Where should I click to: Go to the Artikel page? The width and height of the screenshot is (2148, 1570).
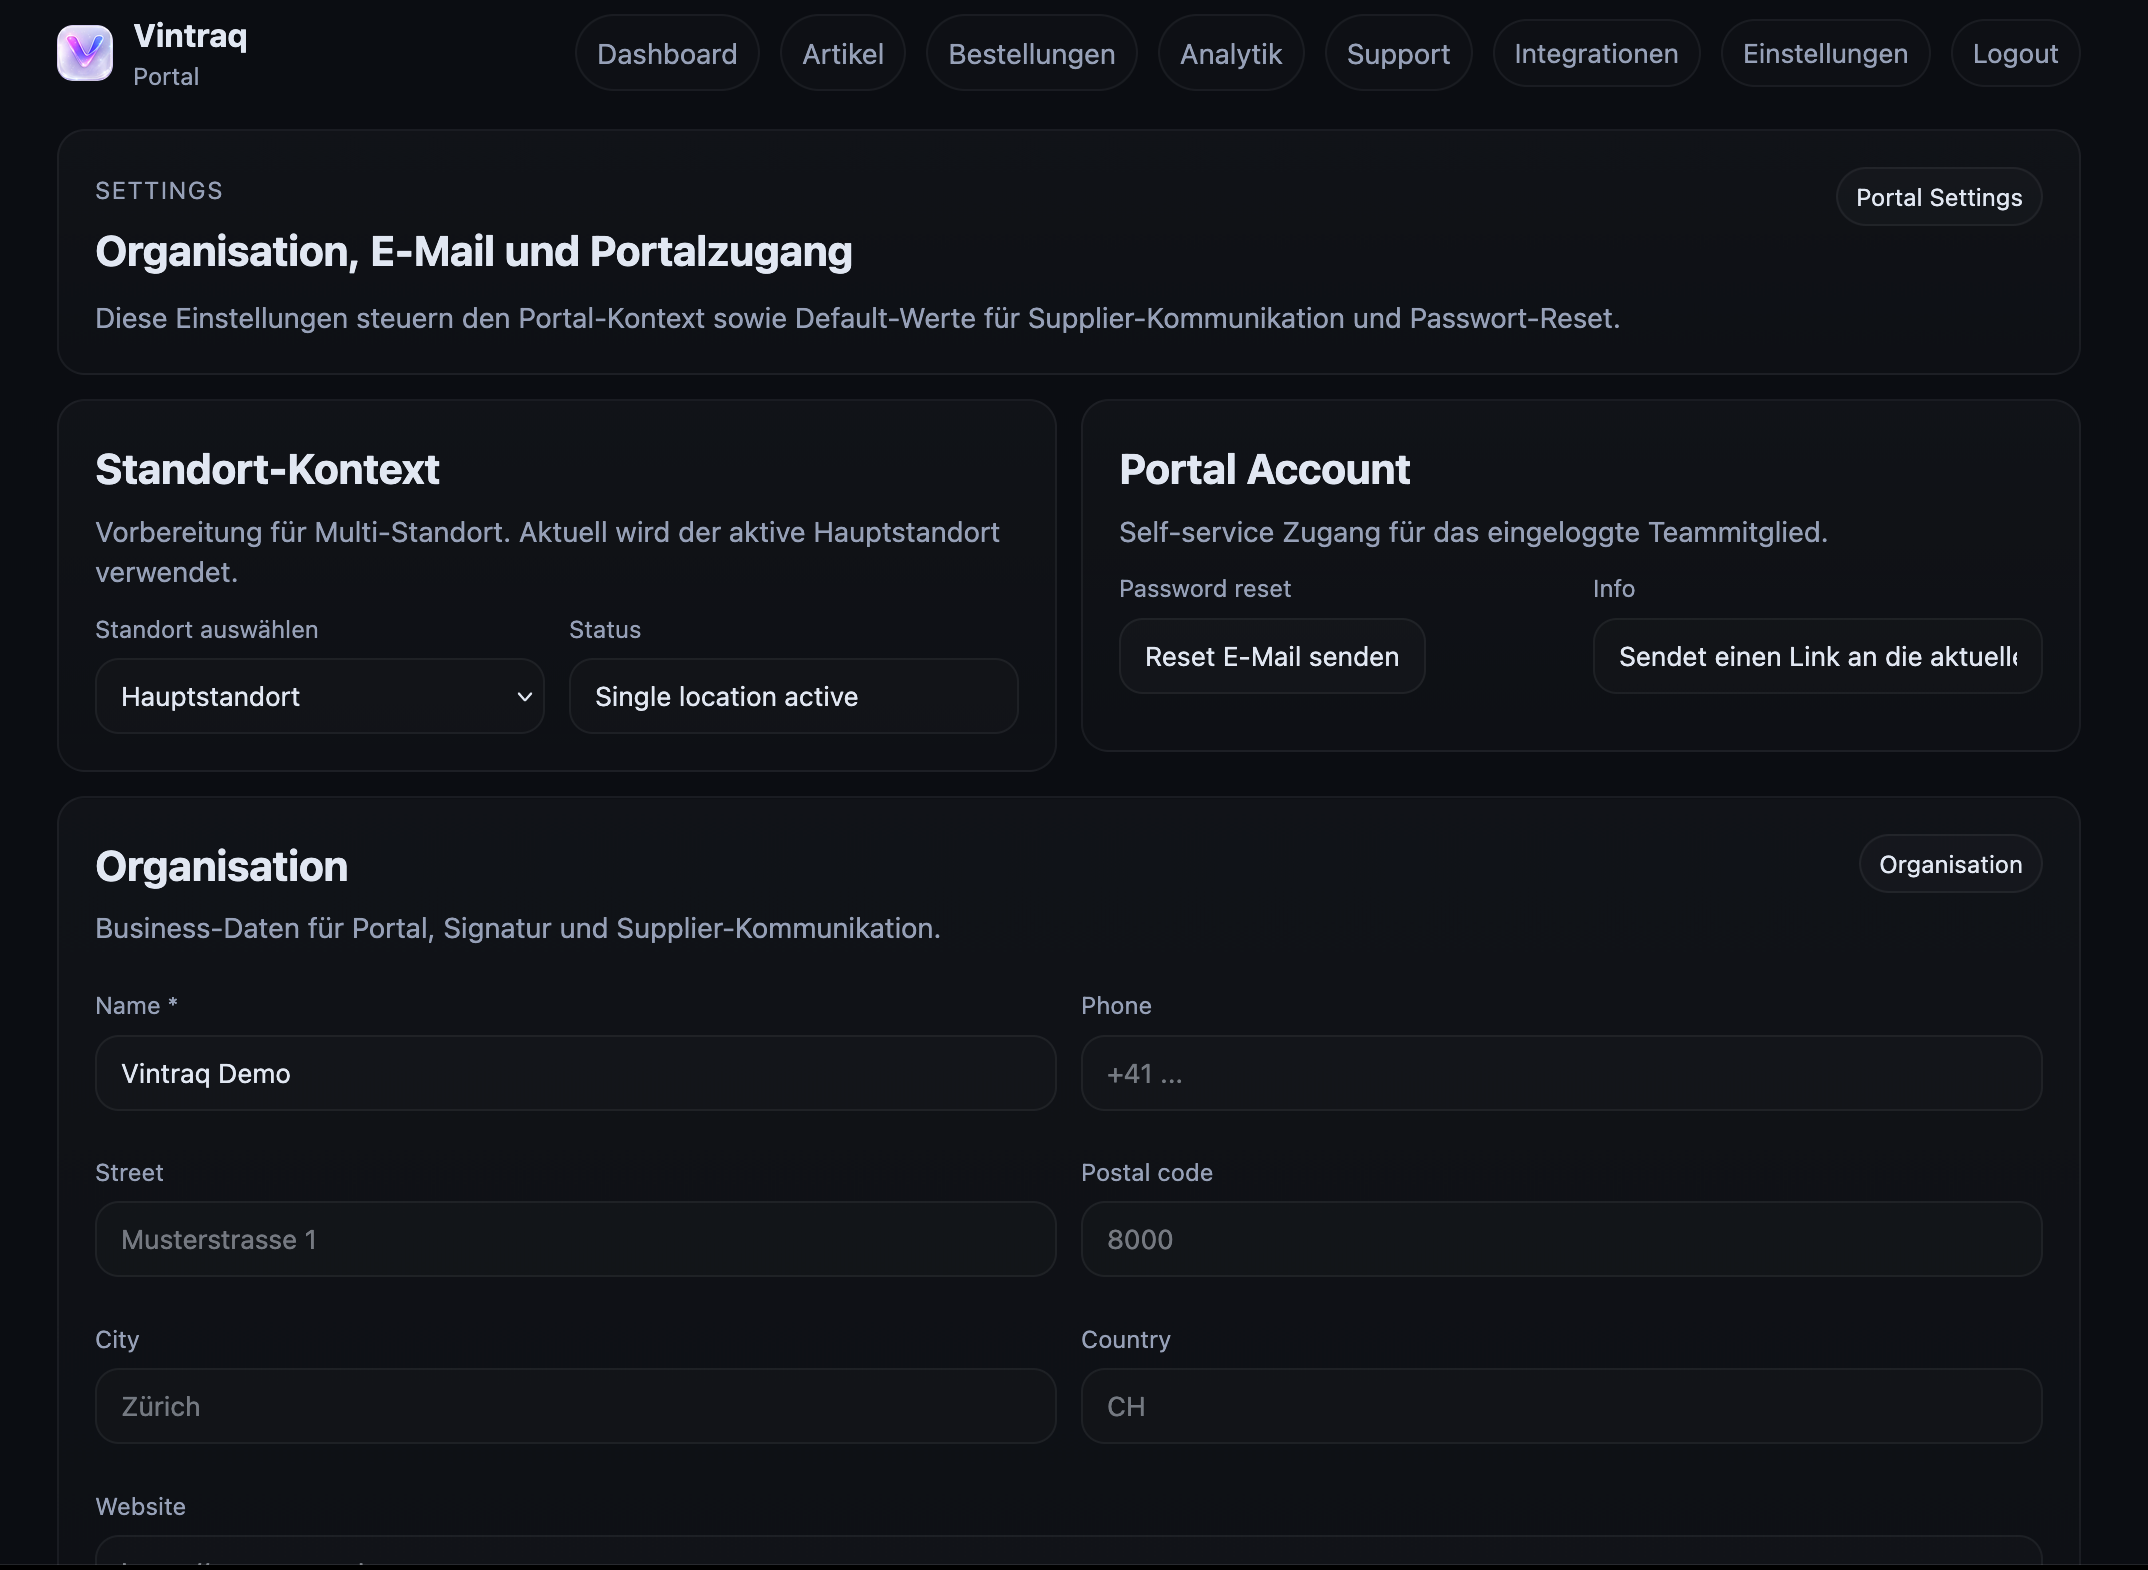click(x=842, y=54)
